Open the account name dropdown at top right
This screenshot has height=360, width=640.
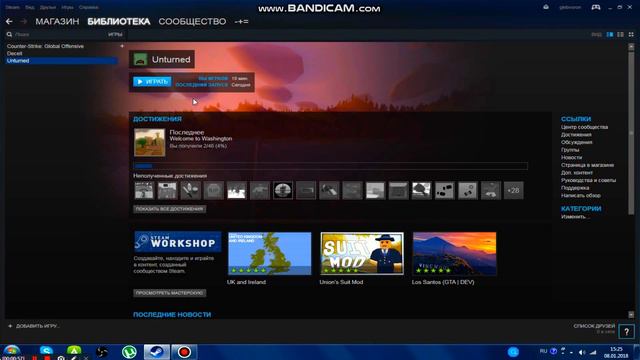[x=570, y=7]
